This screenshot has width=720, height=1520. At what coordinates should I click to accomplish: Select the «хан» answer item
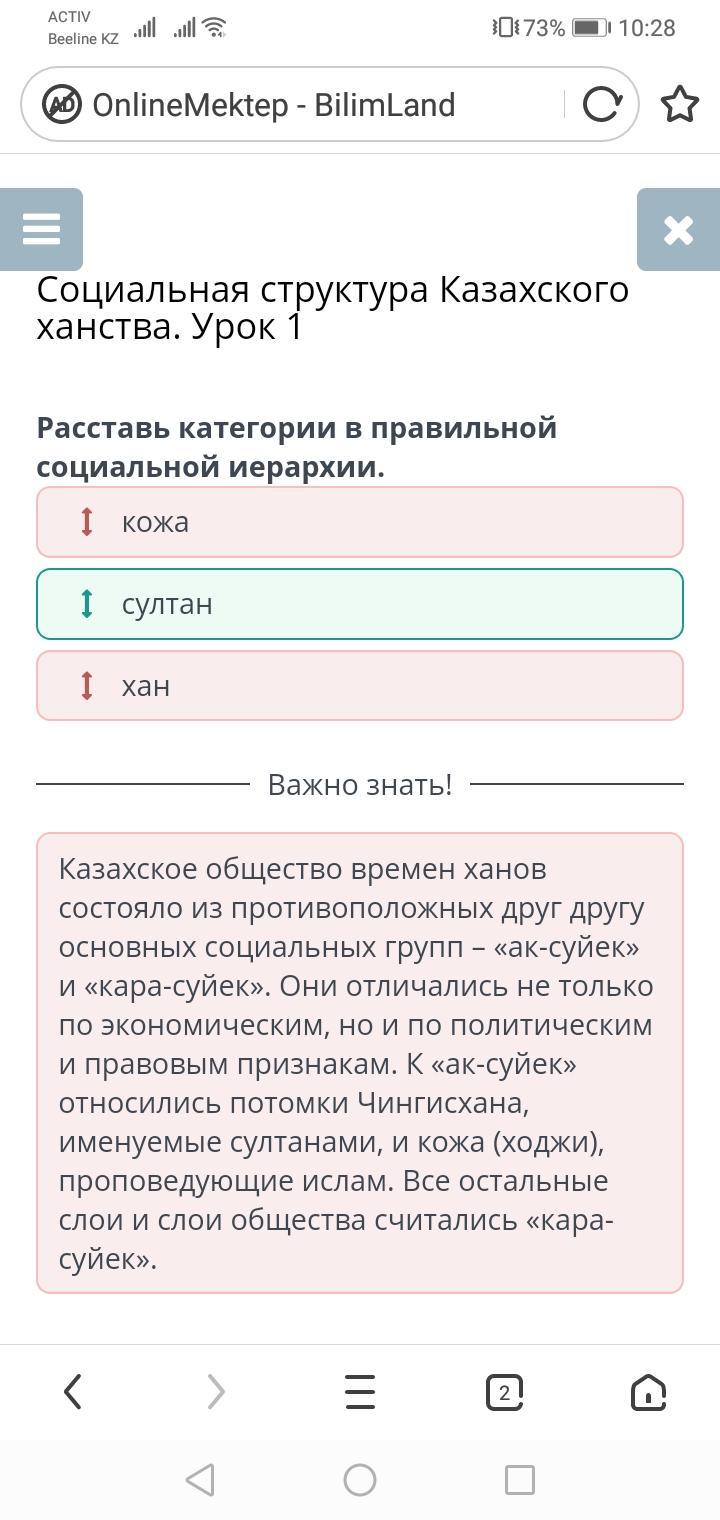pyautogui.click(x=360, y=686)
